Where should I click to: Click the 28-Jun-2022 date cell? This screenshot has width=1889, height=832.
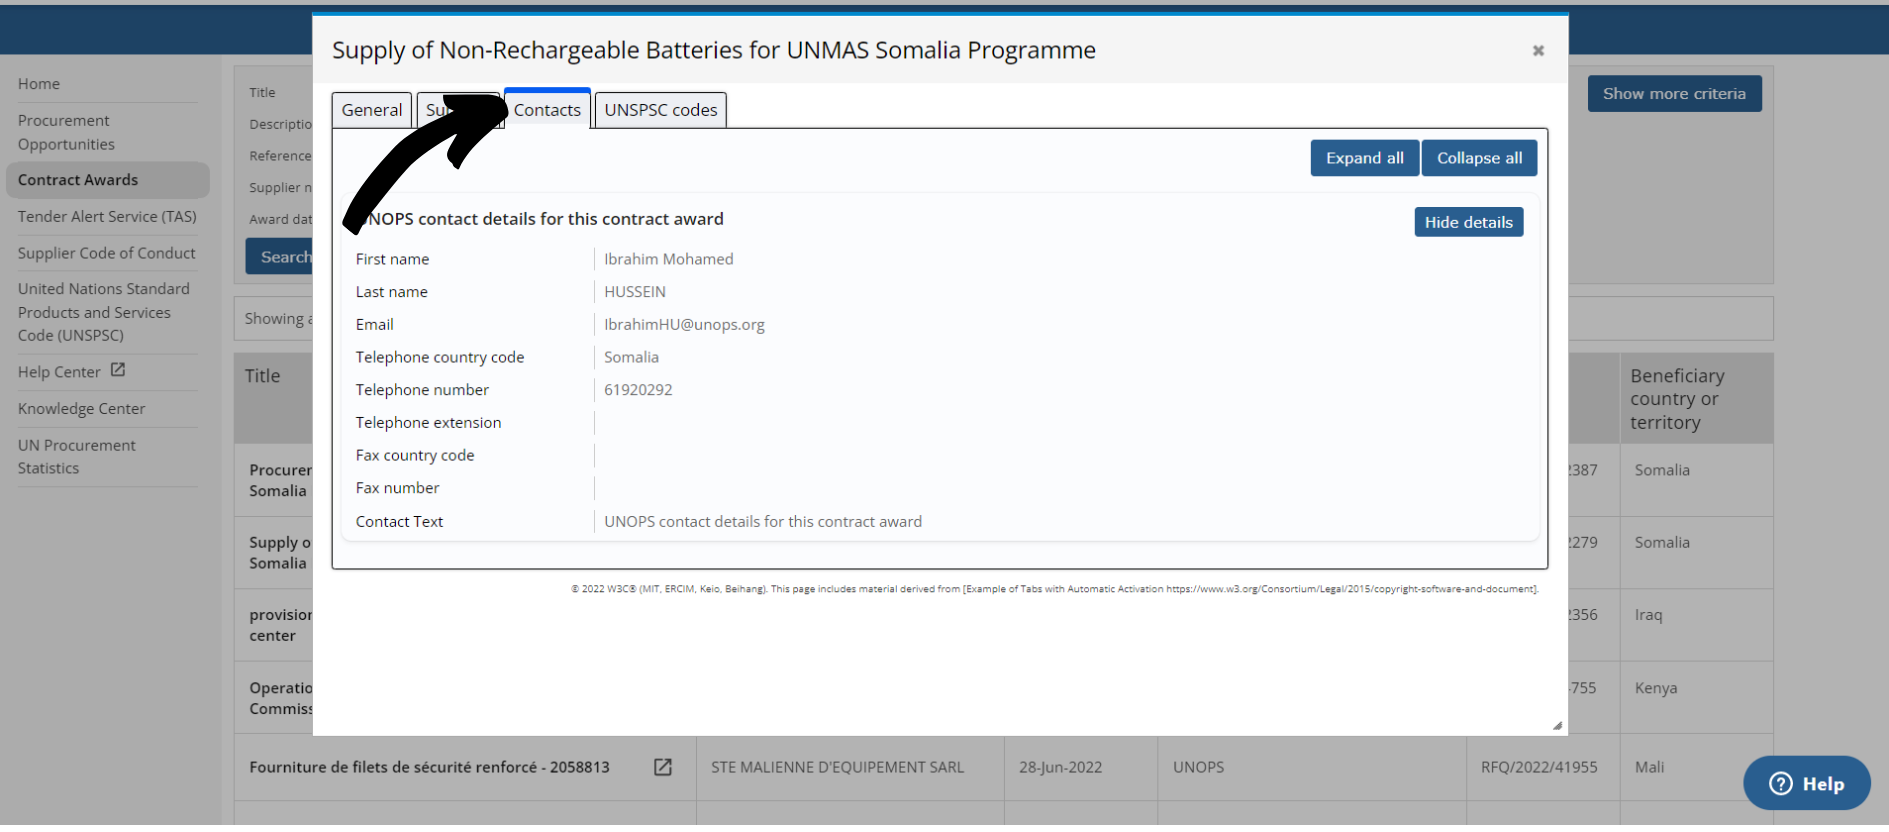coord(1060,767)
